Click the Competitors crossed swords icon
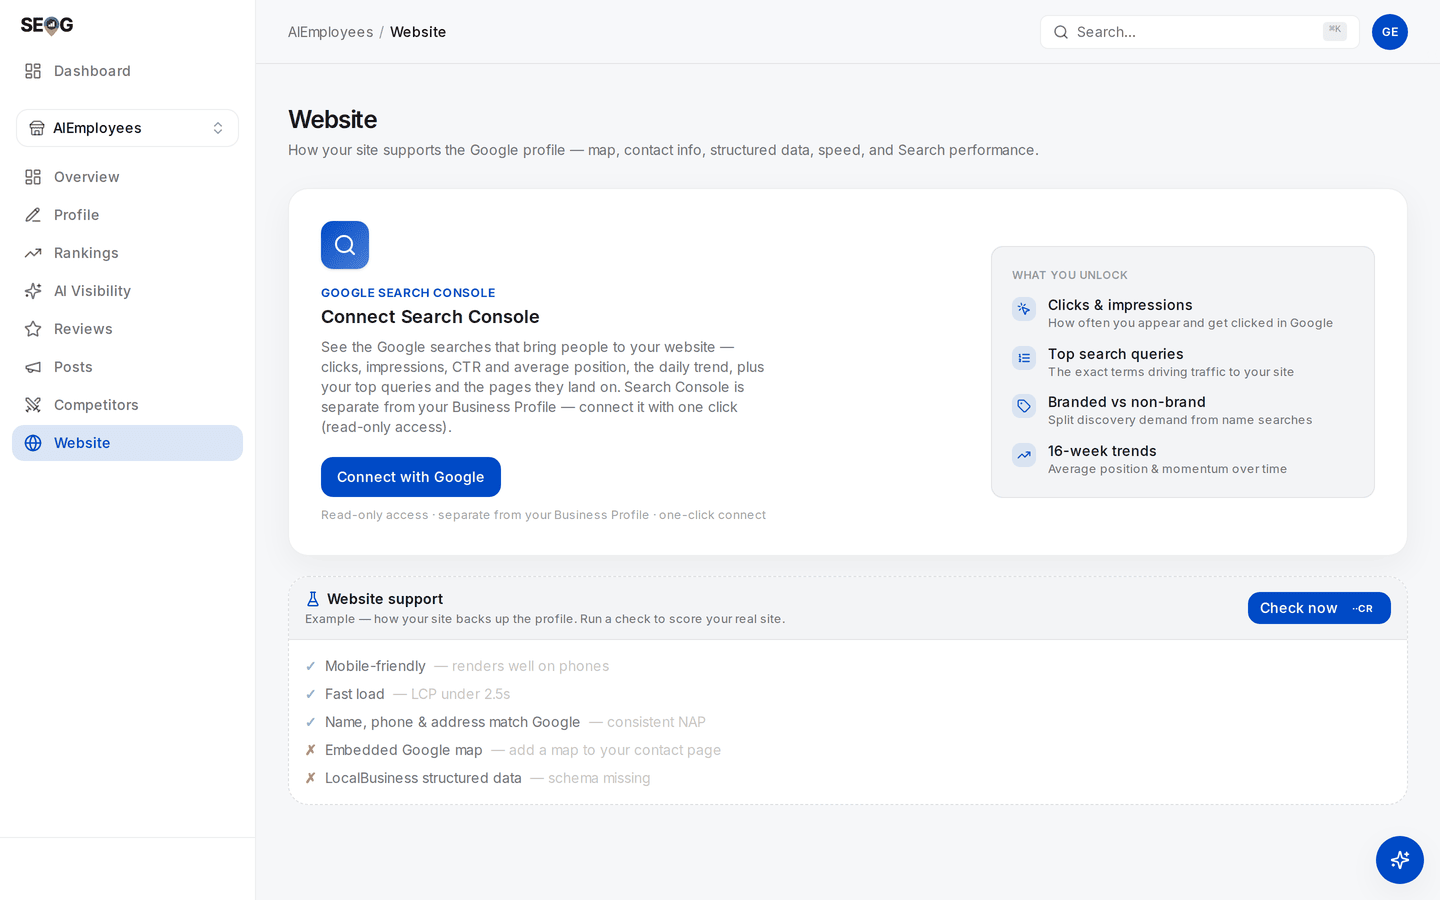Screen dimensions: 1440x900 point(33,405)
